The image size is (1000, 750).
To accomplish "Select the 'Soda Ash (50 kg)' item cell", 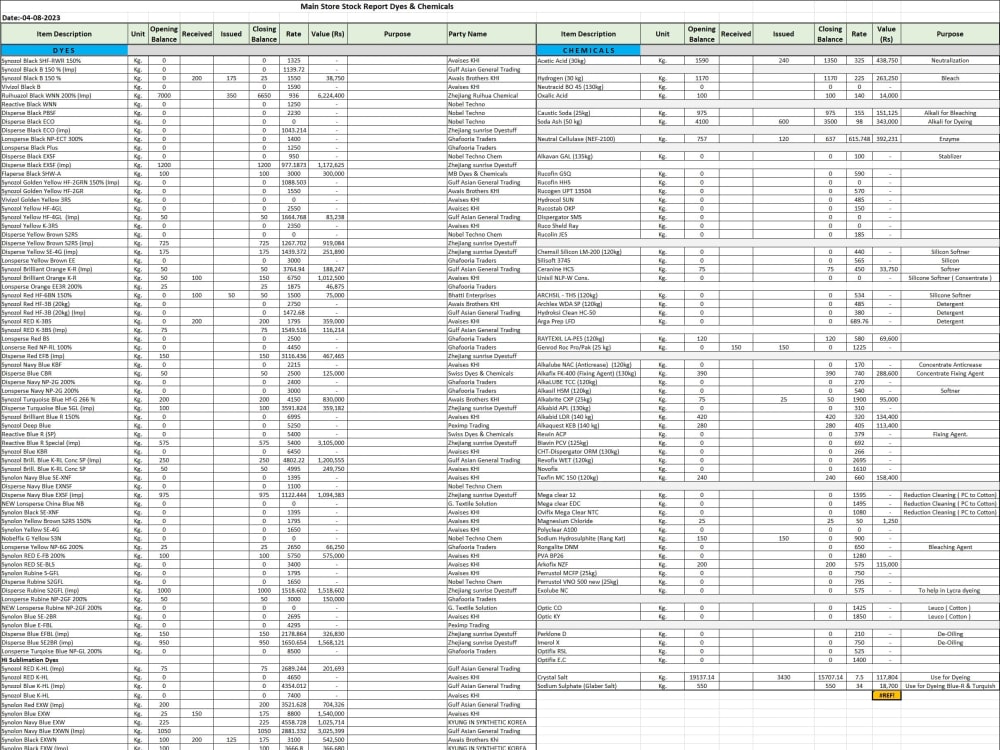I will coord(589,122).
